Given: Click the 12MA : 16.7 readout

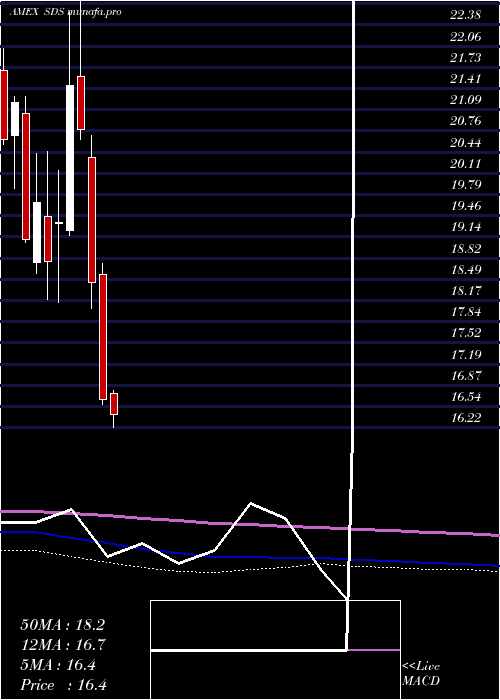Looking at the screenshot, I should (62, 645).
